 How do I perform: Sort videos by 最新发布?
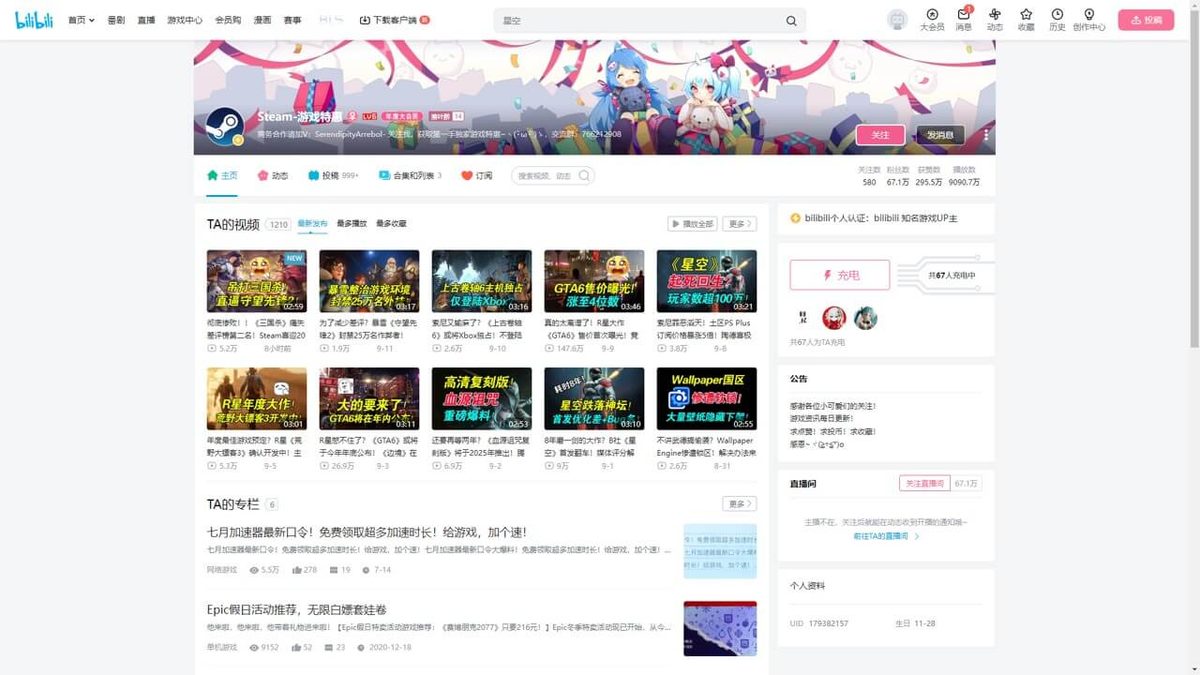[312, 224]
